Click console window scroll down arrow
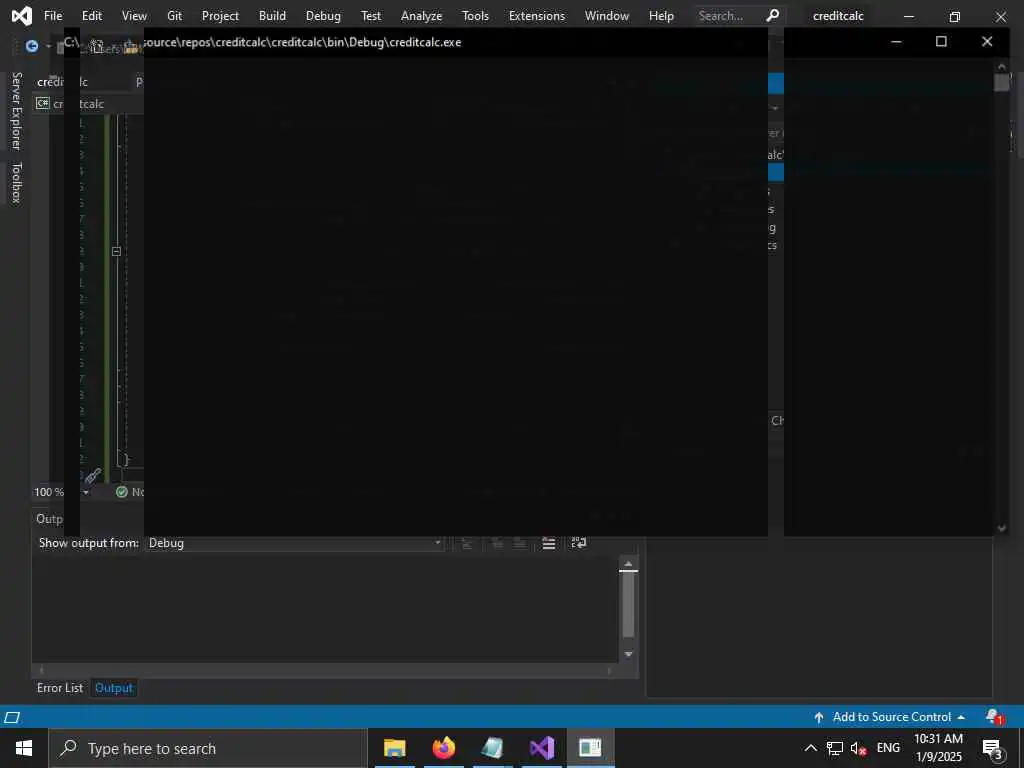The width and height of the screenshot is (1024, 768). click(x=1002, y=528)
